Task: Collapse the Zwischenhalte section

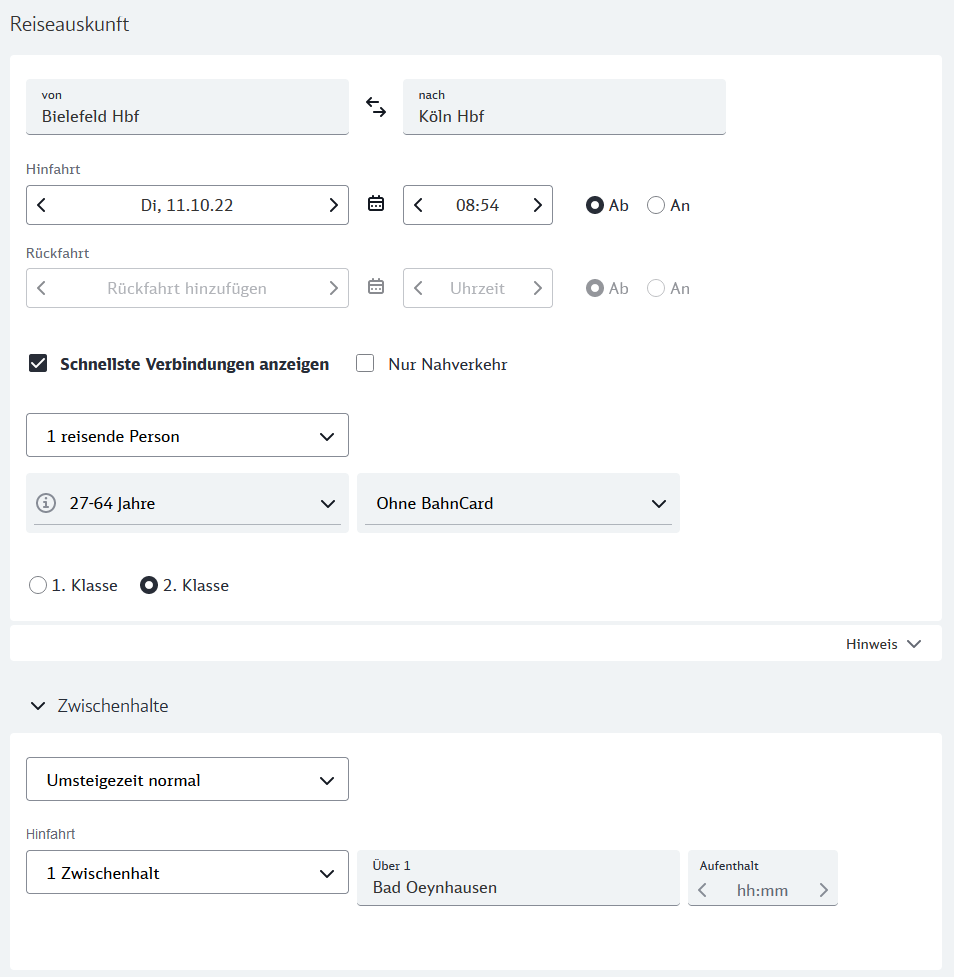Action: point(39,706)
